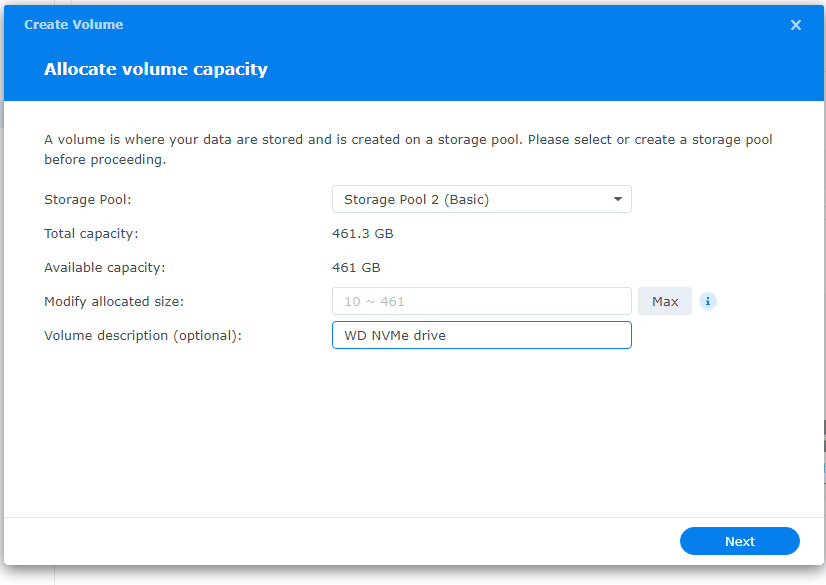This screenshot has height=585, width=826.
Task: Click the Total capacity label
Action: tap(91, 233)
